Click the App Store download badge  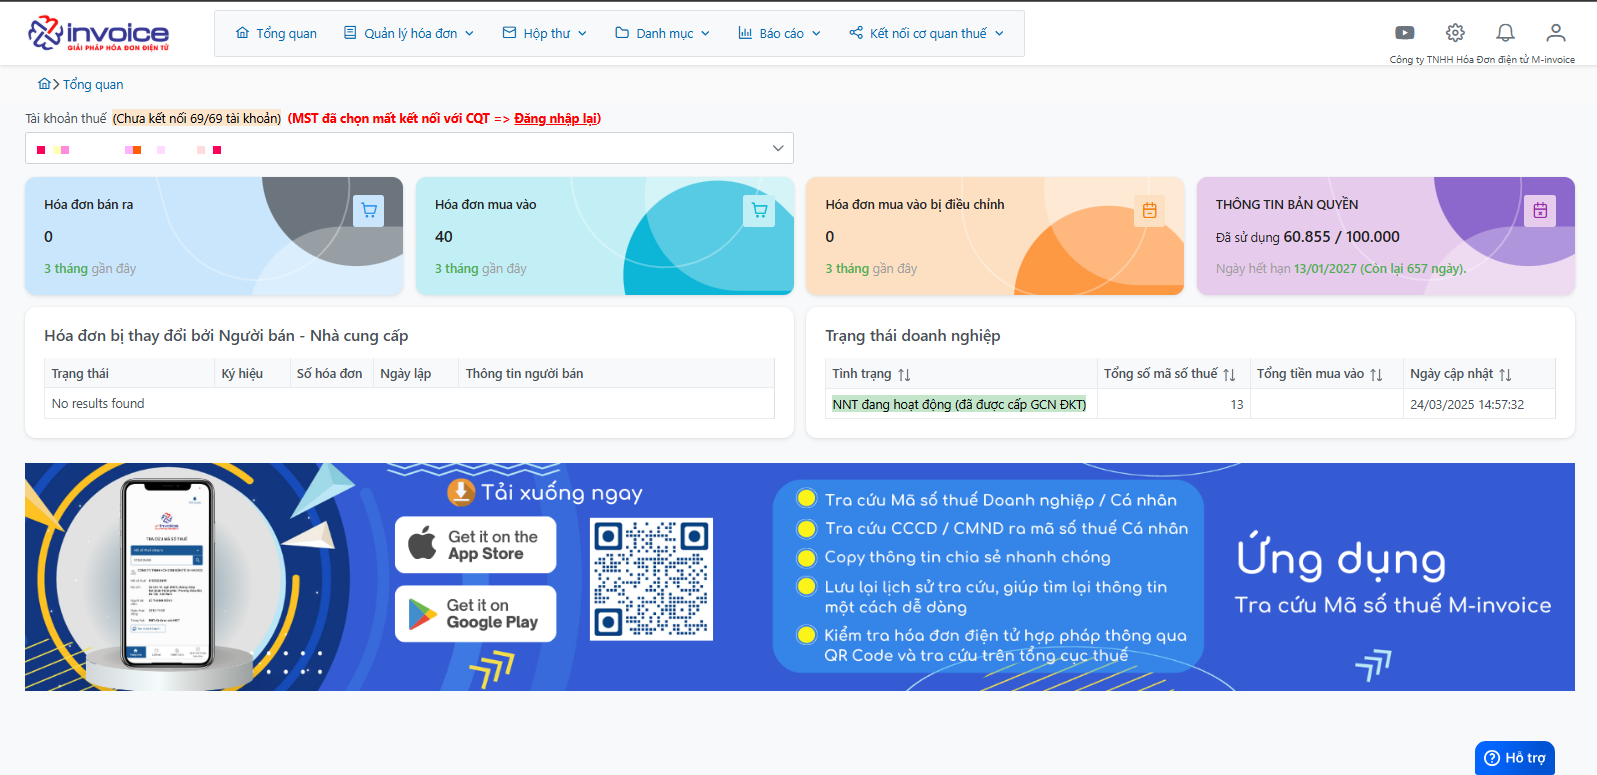coord(475,545)
